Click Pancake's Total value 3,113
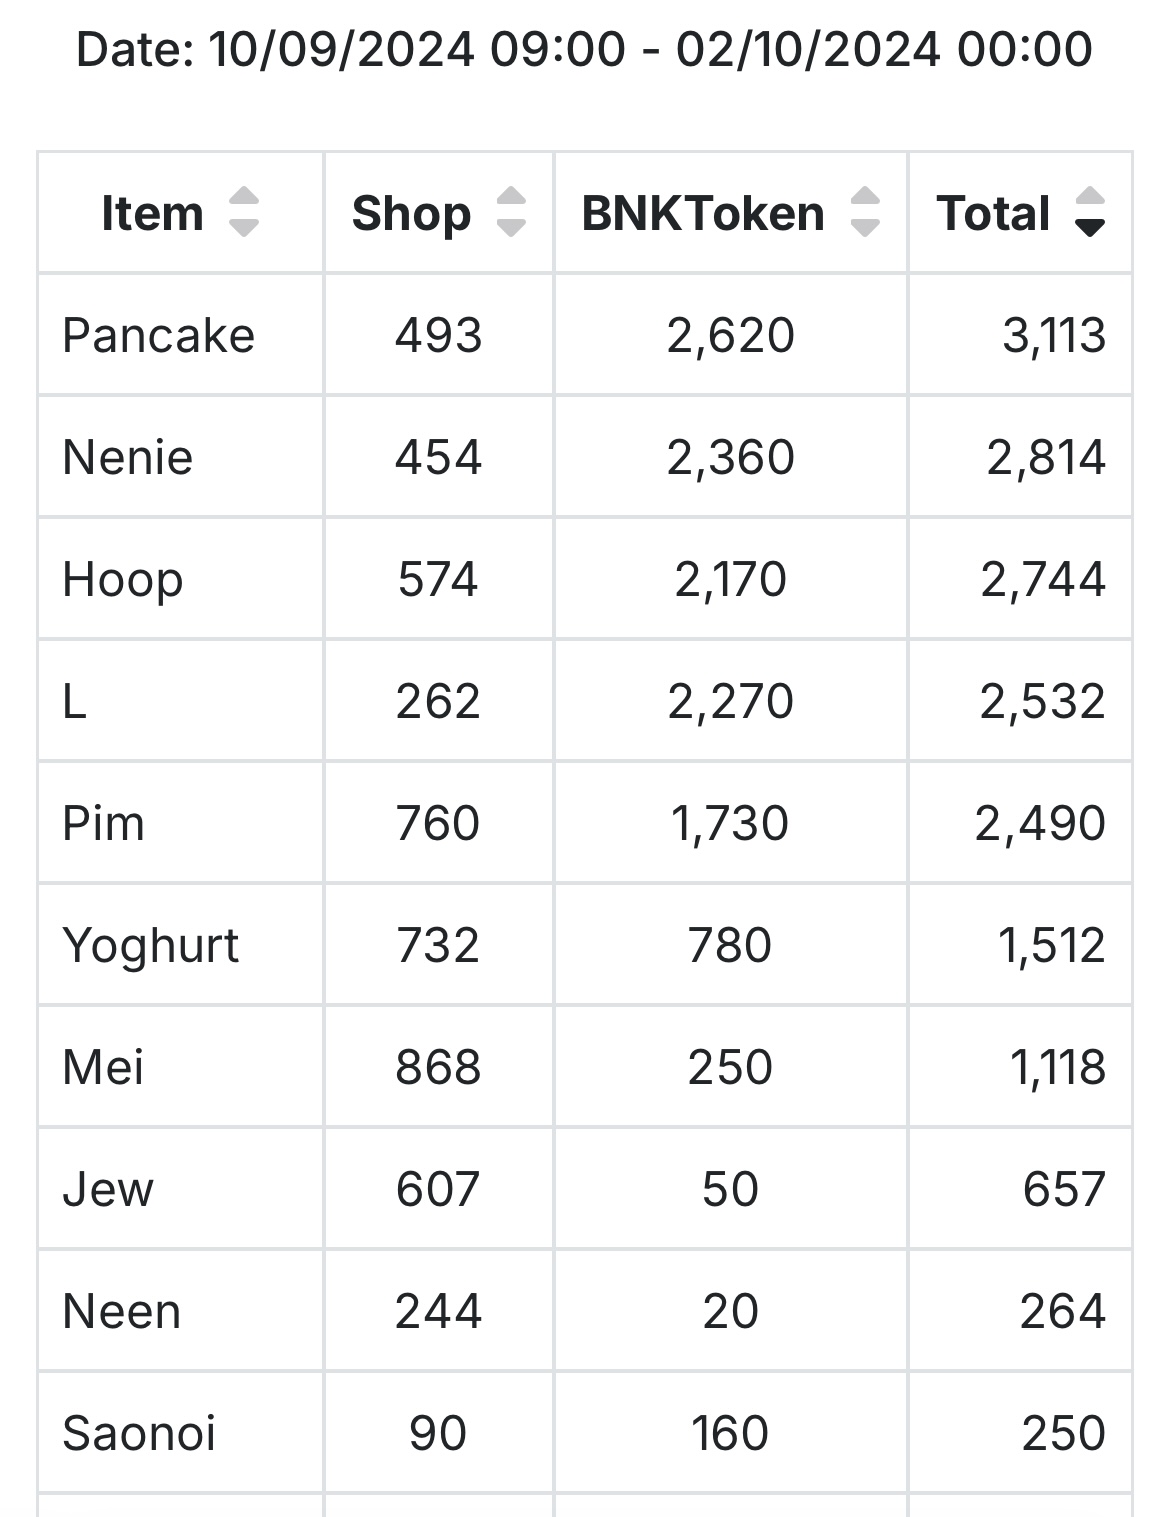 [1054, 335]
